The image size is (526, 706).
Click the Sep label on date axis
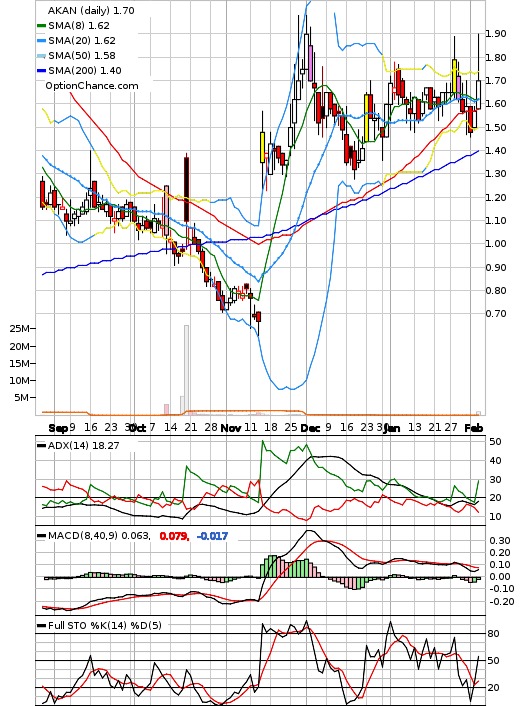point(58,428)
